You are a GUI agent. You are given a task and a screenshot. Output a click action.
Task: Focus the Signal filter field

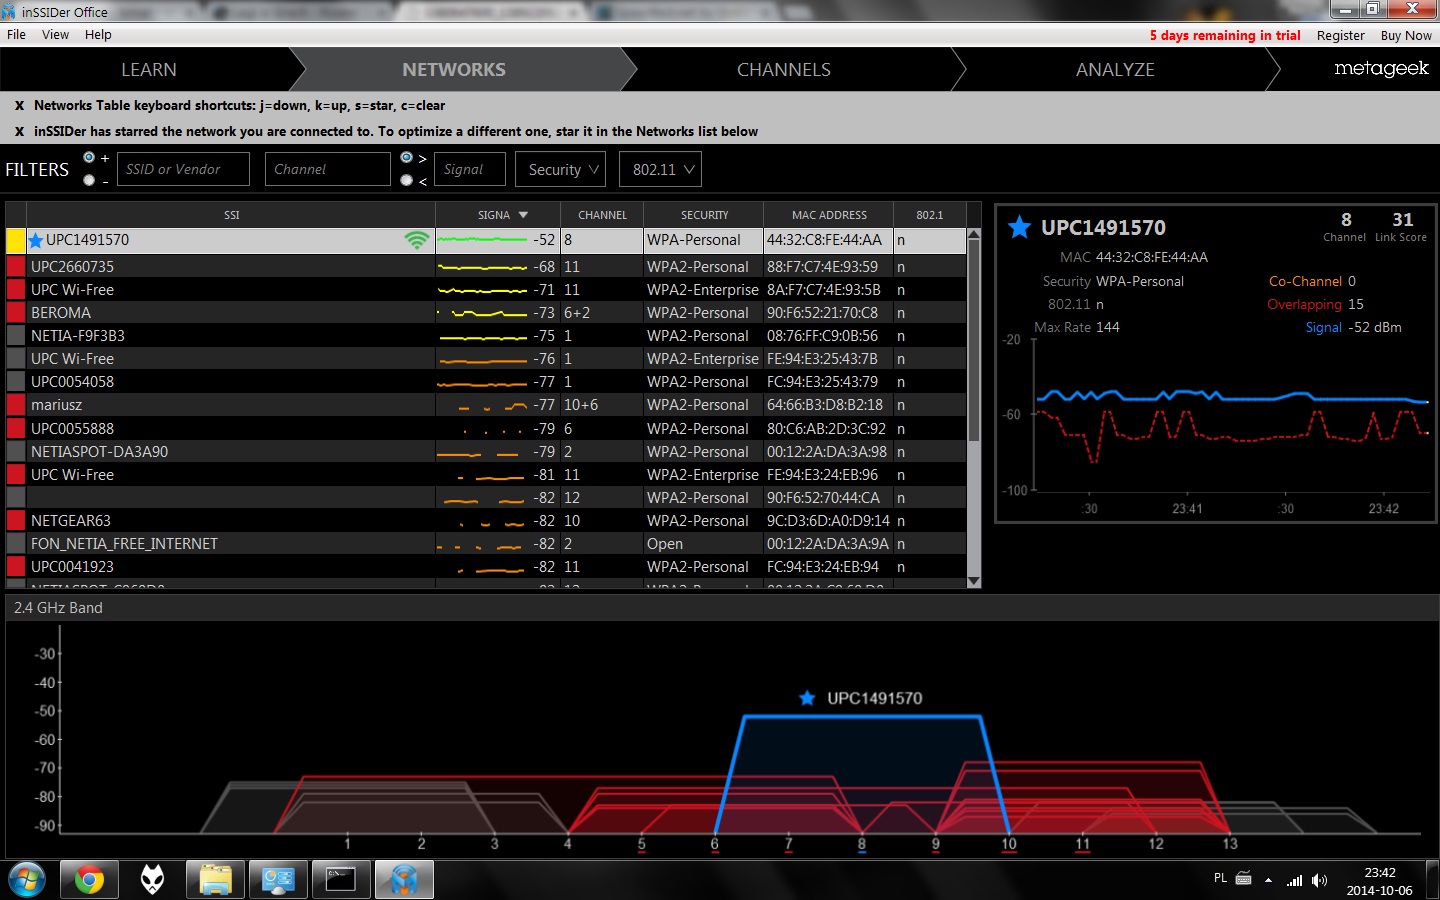pos(469,169)
